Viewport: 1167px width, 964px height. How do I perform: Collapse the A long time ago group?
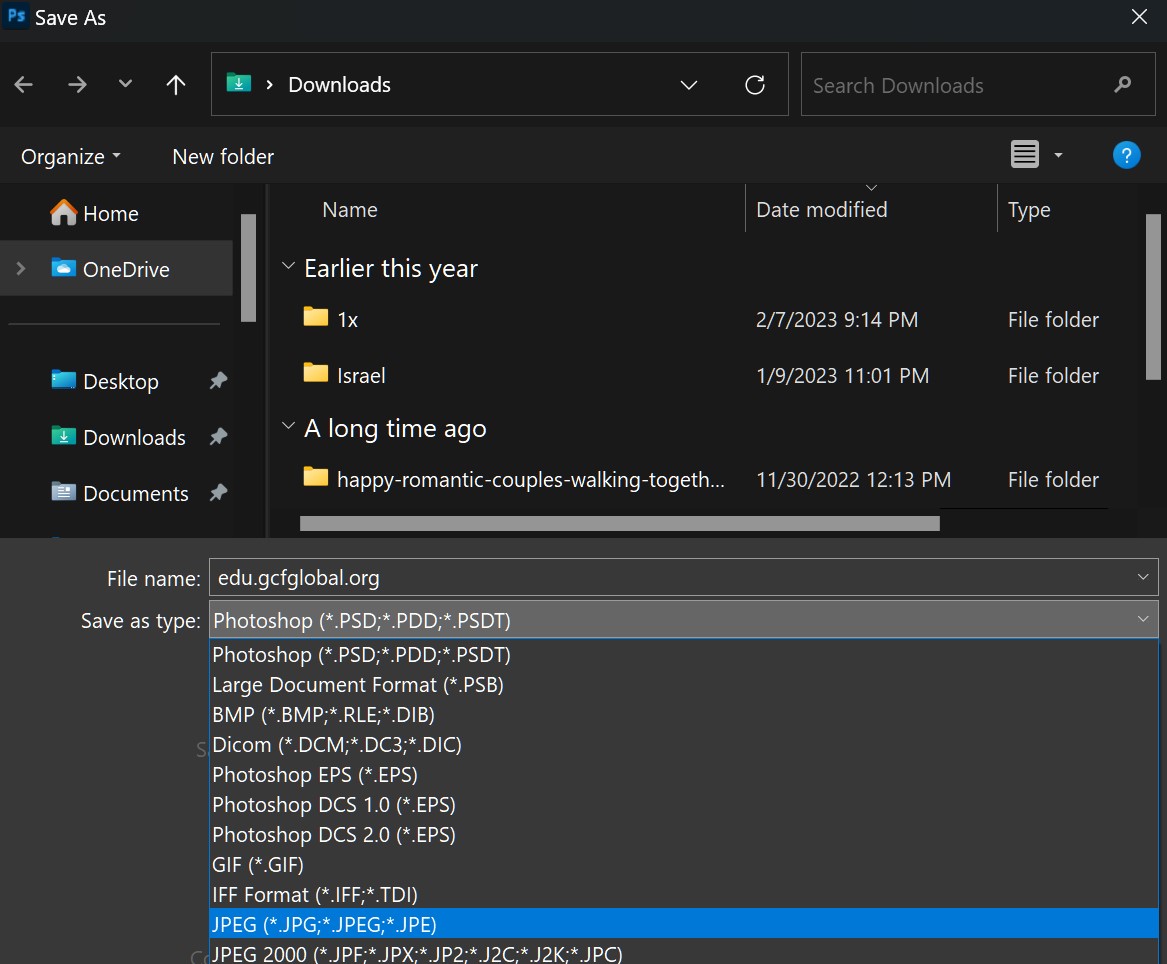tap(288, 427)
